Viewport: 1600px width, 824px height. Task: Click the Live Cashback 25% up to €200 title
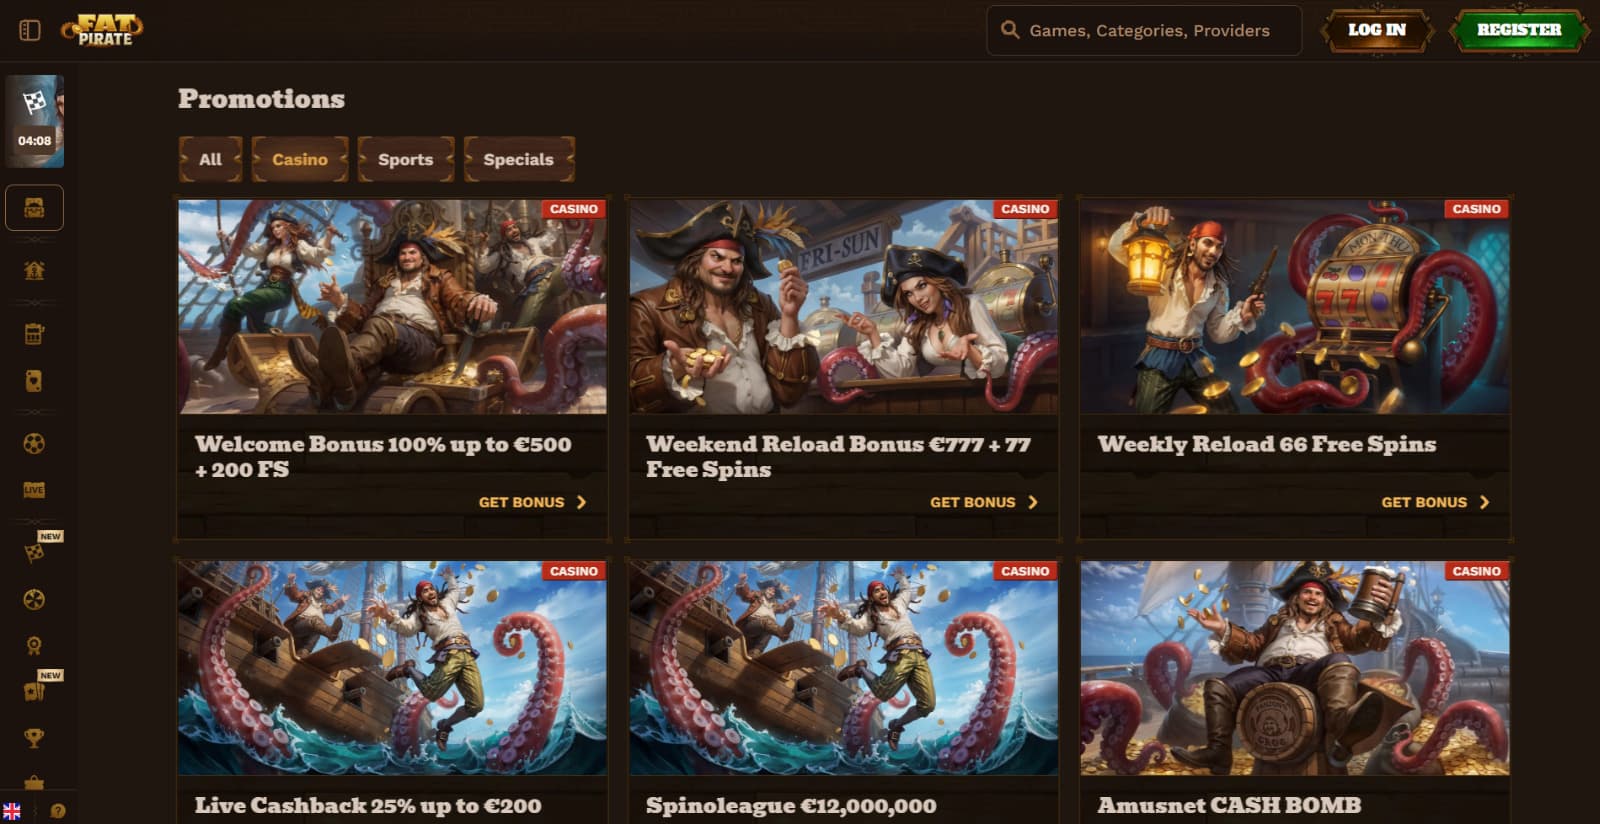pos(368,806)
